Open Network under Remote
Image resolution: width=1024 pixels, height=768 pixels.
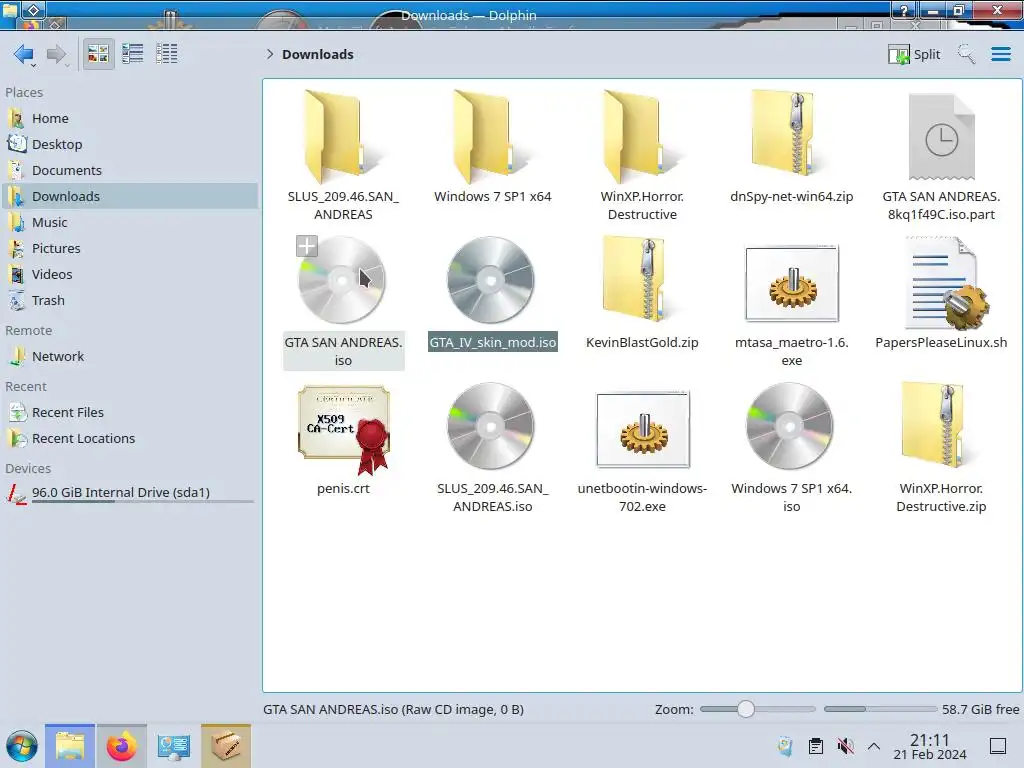129,357
